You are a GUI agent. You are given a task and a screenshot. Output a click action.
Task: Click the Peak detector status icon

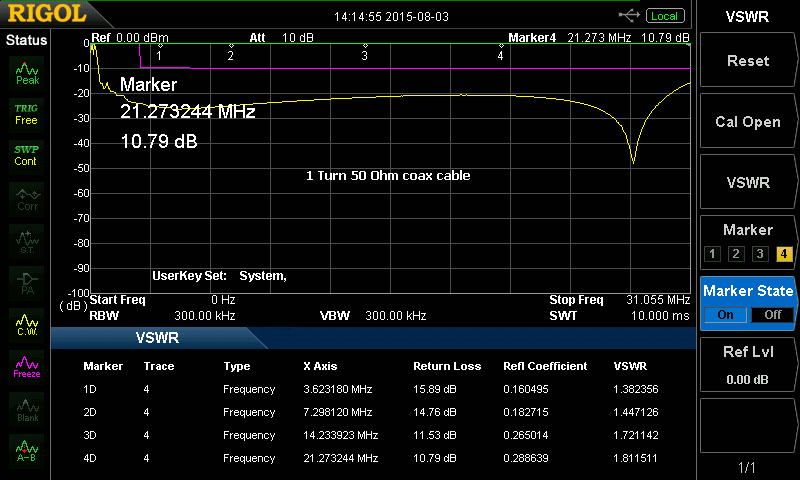tap(27, 72)
